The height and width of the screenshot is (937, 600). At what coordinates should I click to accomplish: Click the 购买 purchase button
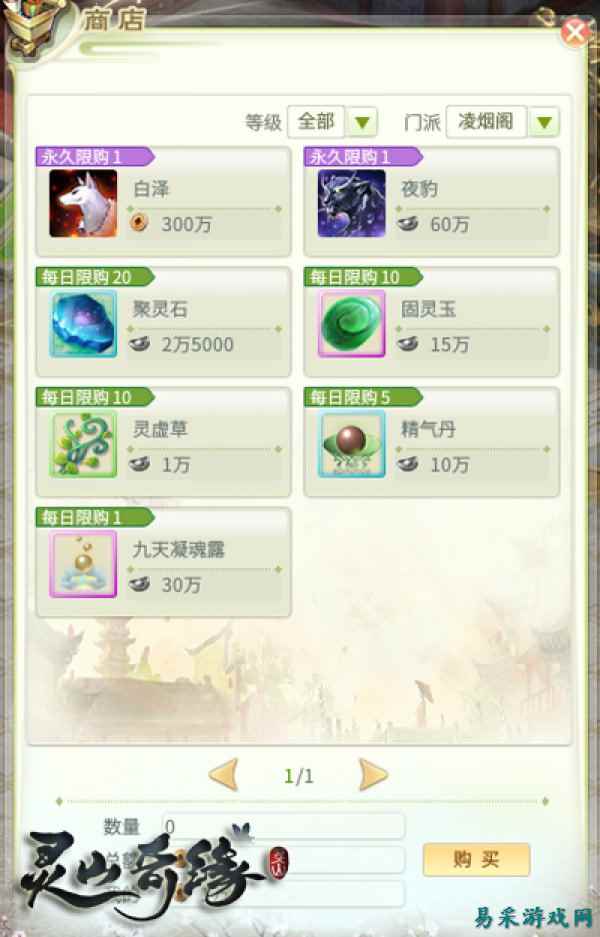(476, 859)
